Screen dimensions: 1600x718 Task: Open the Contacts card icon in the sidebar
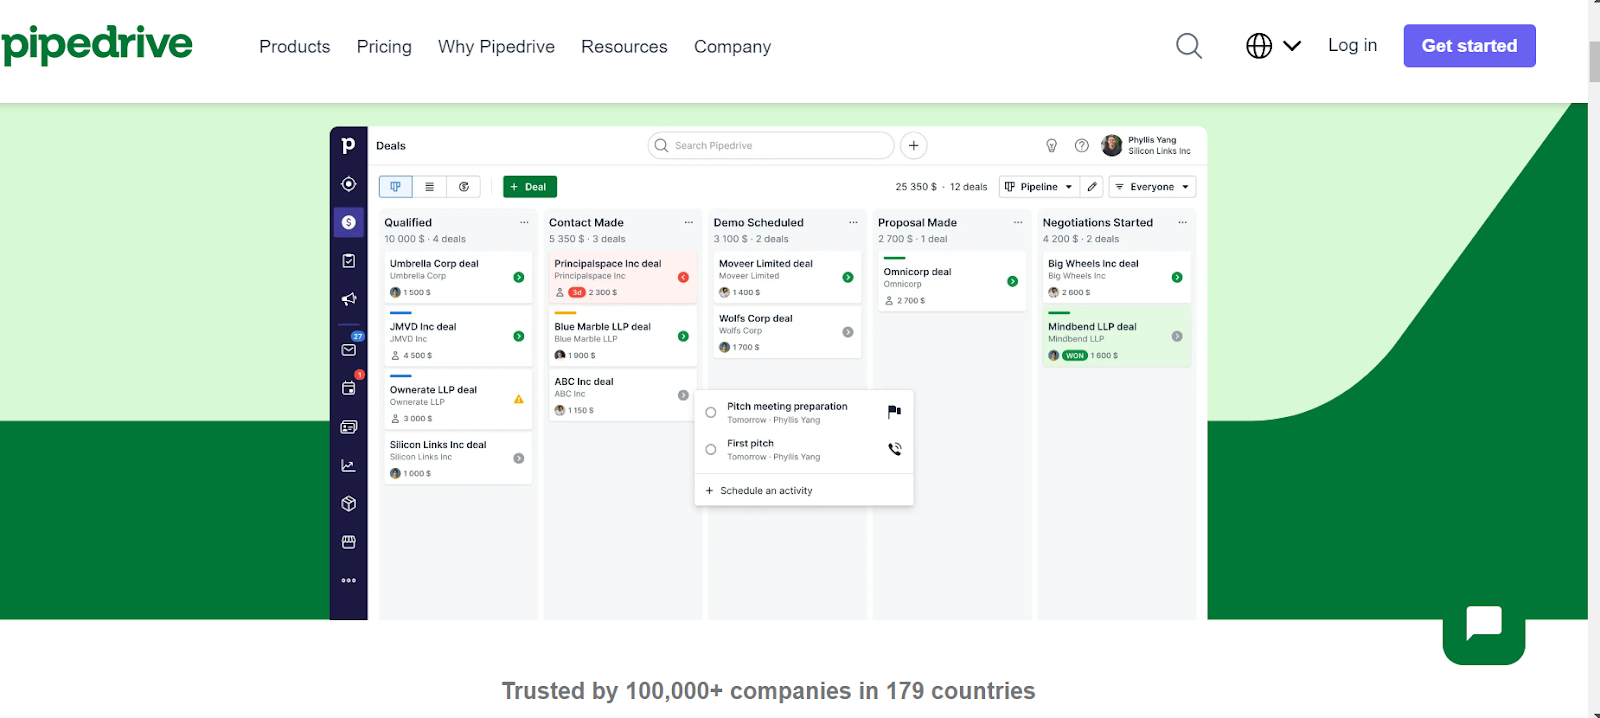click(x=348, y=427)
